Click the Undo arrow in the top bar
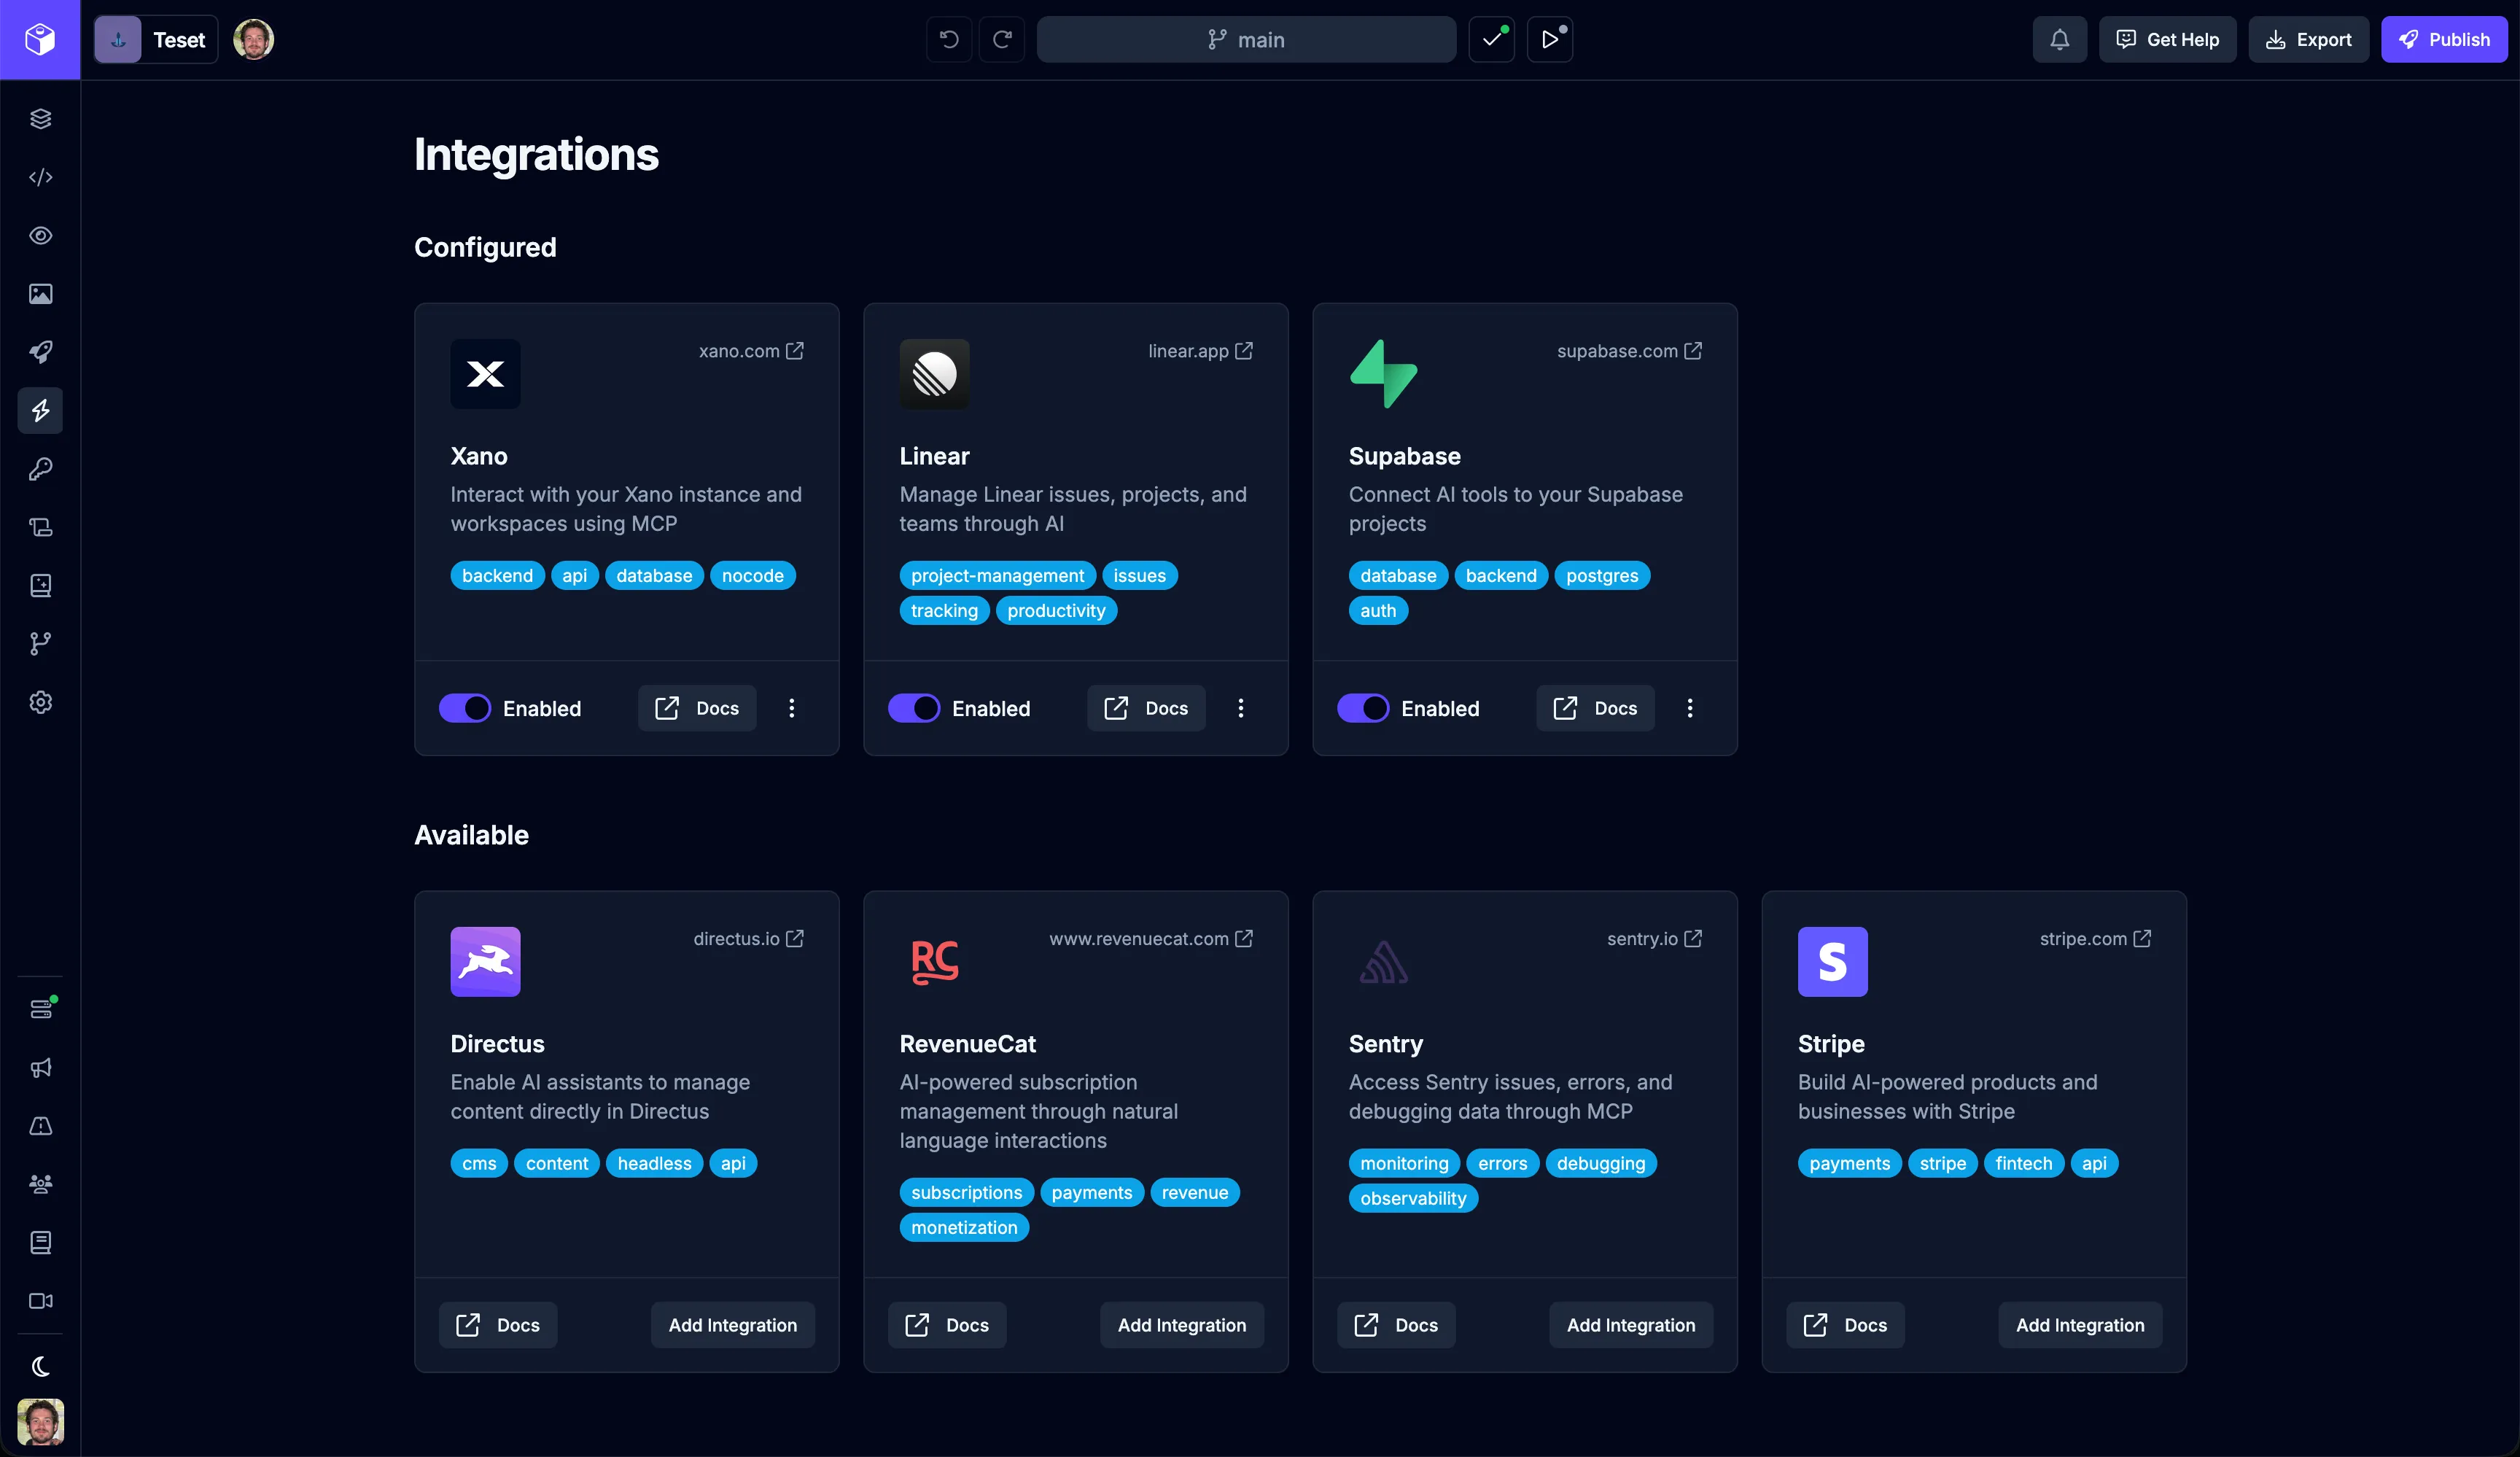This screenshot has height=1457, width=2520. pyautogui.click(x=946, y=39)
